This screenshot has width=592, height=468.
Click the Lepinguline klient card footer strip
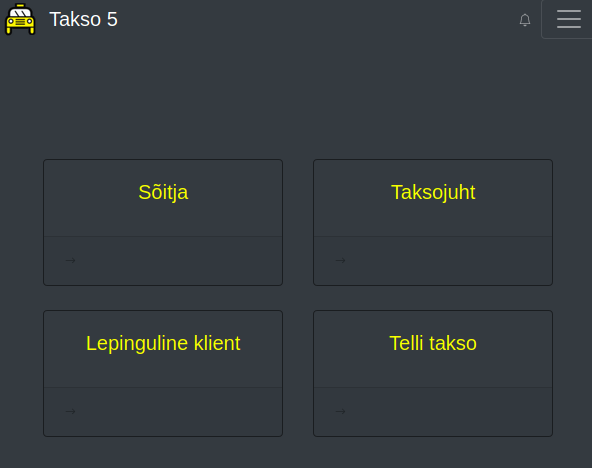point(163,412)
